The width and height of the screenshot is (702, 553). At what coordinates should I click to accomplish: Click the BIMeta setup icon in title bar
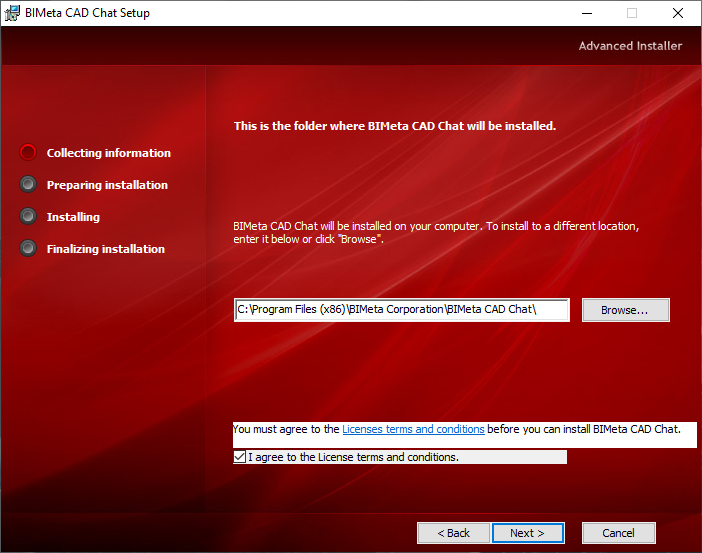click(x=12, y=13)
